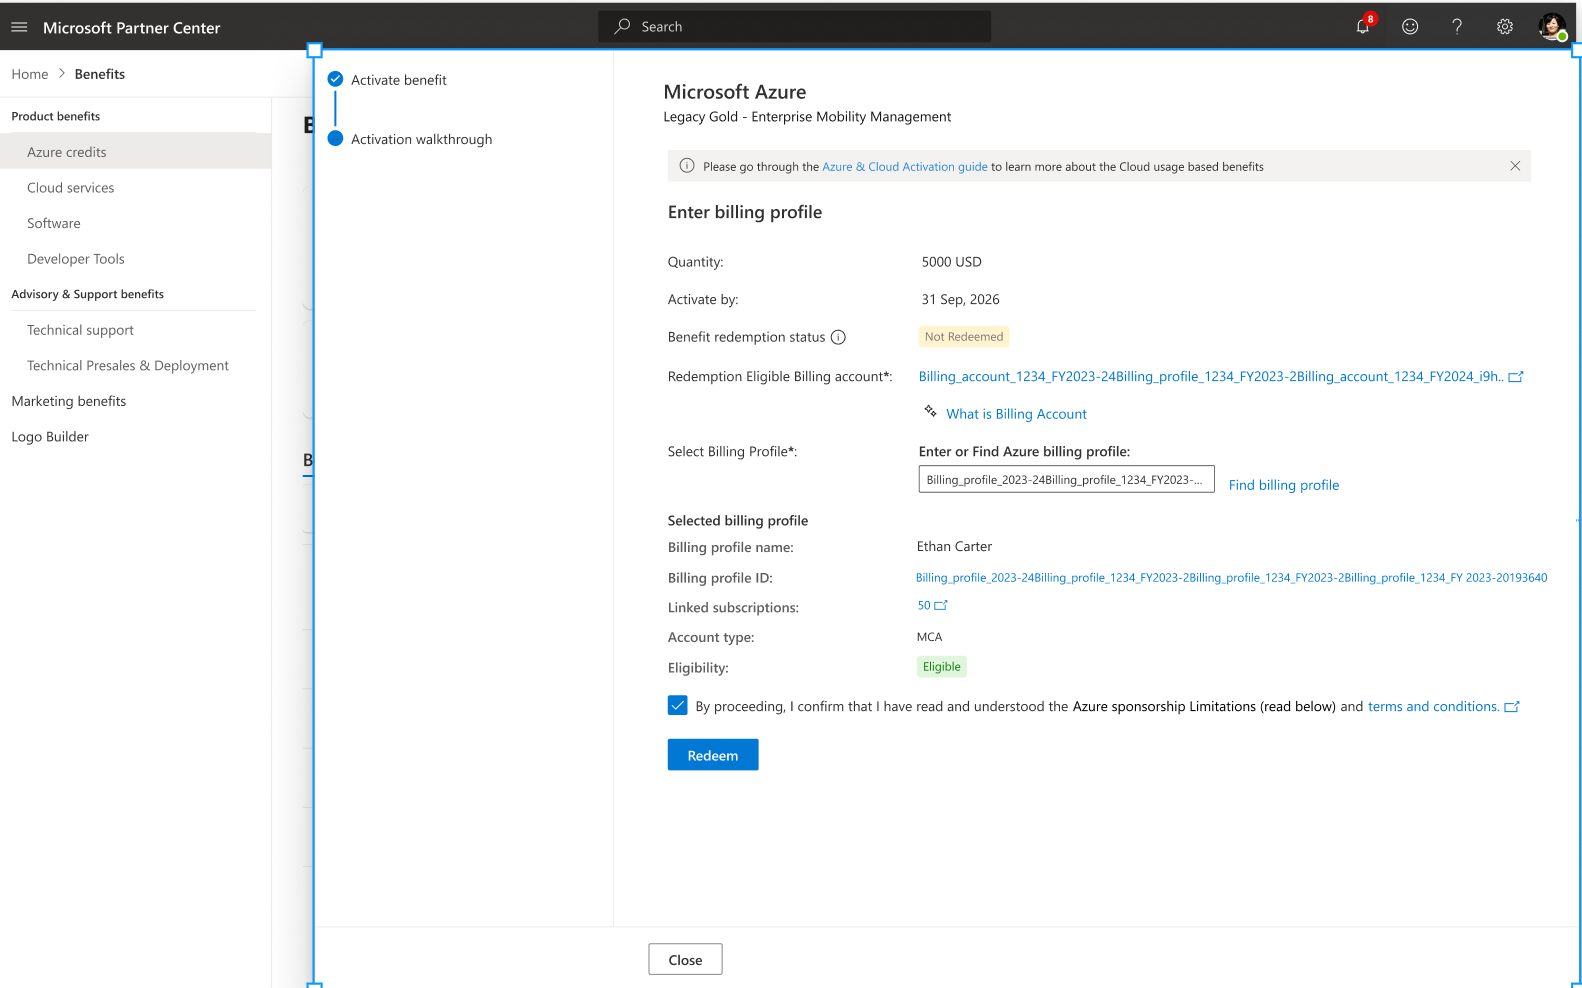
Task: Click the 31 Sep, 2026 date value
Action: click(x=961, y=300)
